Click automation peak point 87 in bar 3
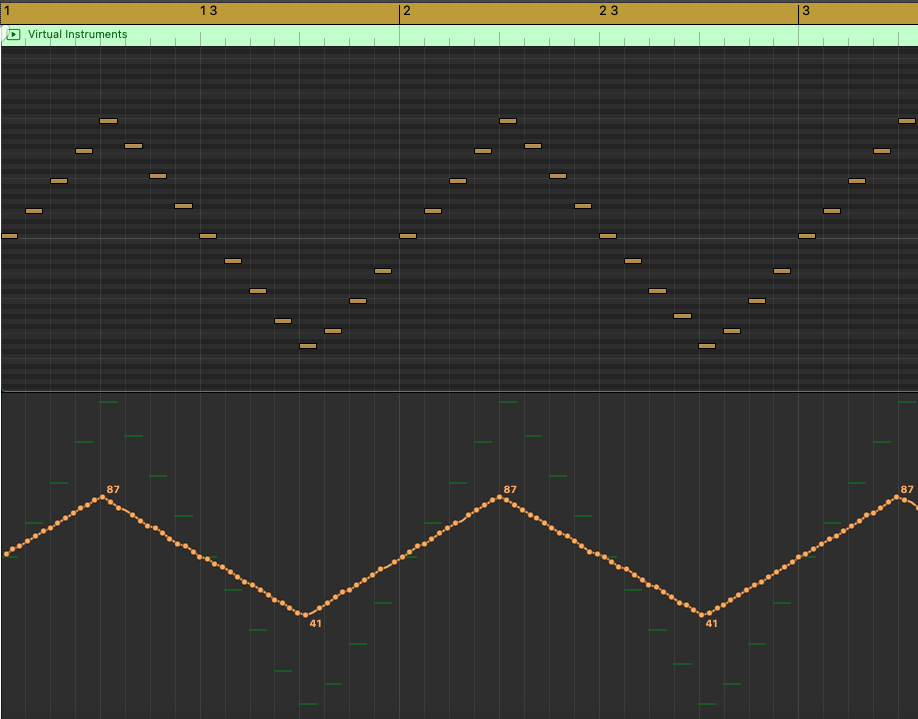The image size is (918, 719). tap(898, 497)
